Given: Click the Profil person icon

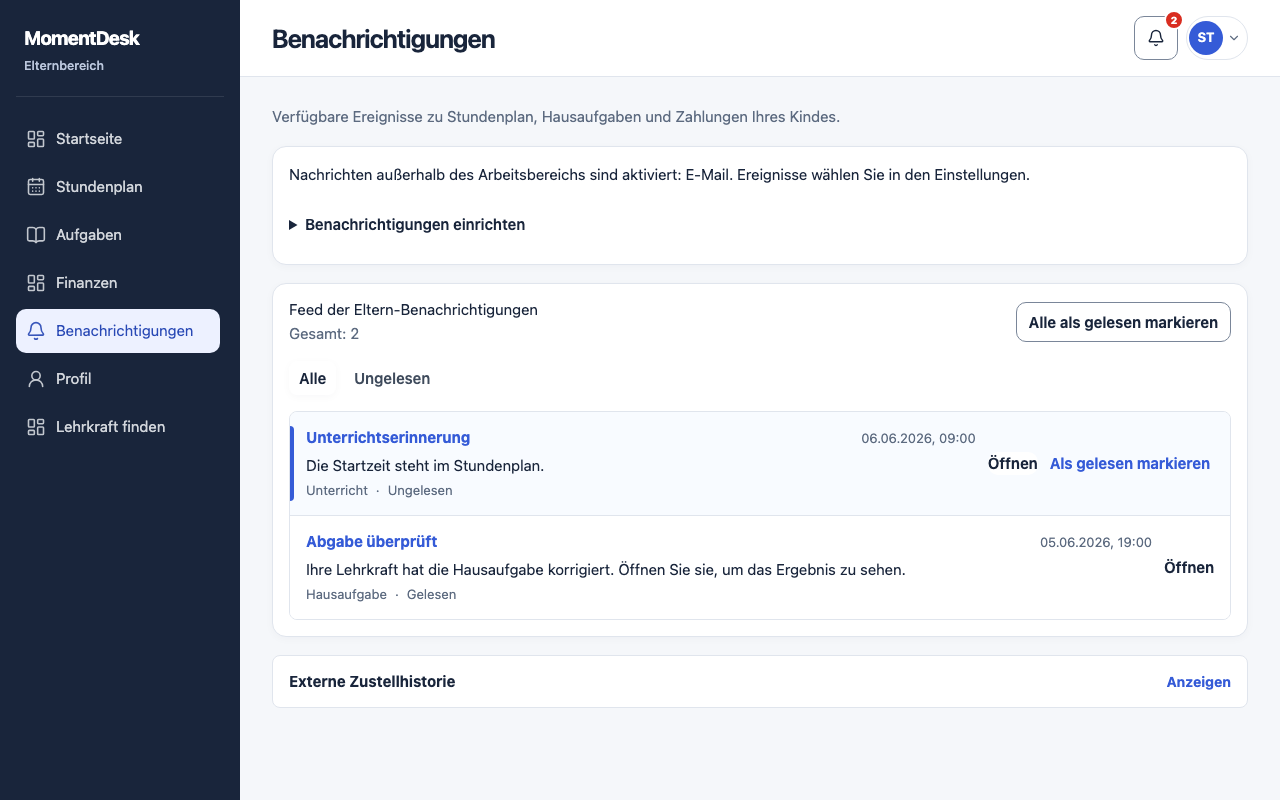Looking at the screenshot, I should (x=36, y=379).
